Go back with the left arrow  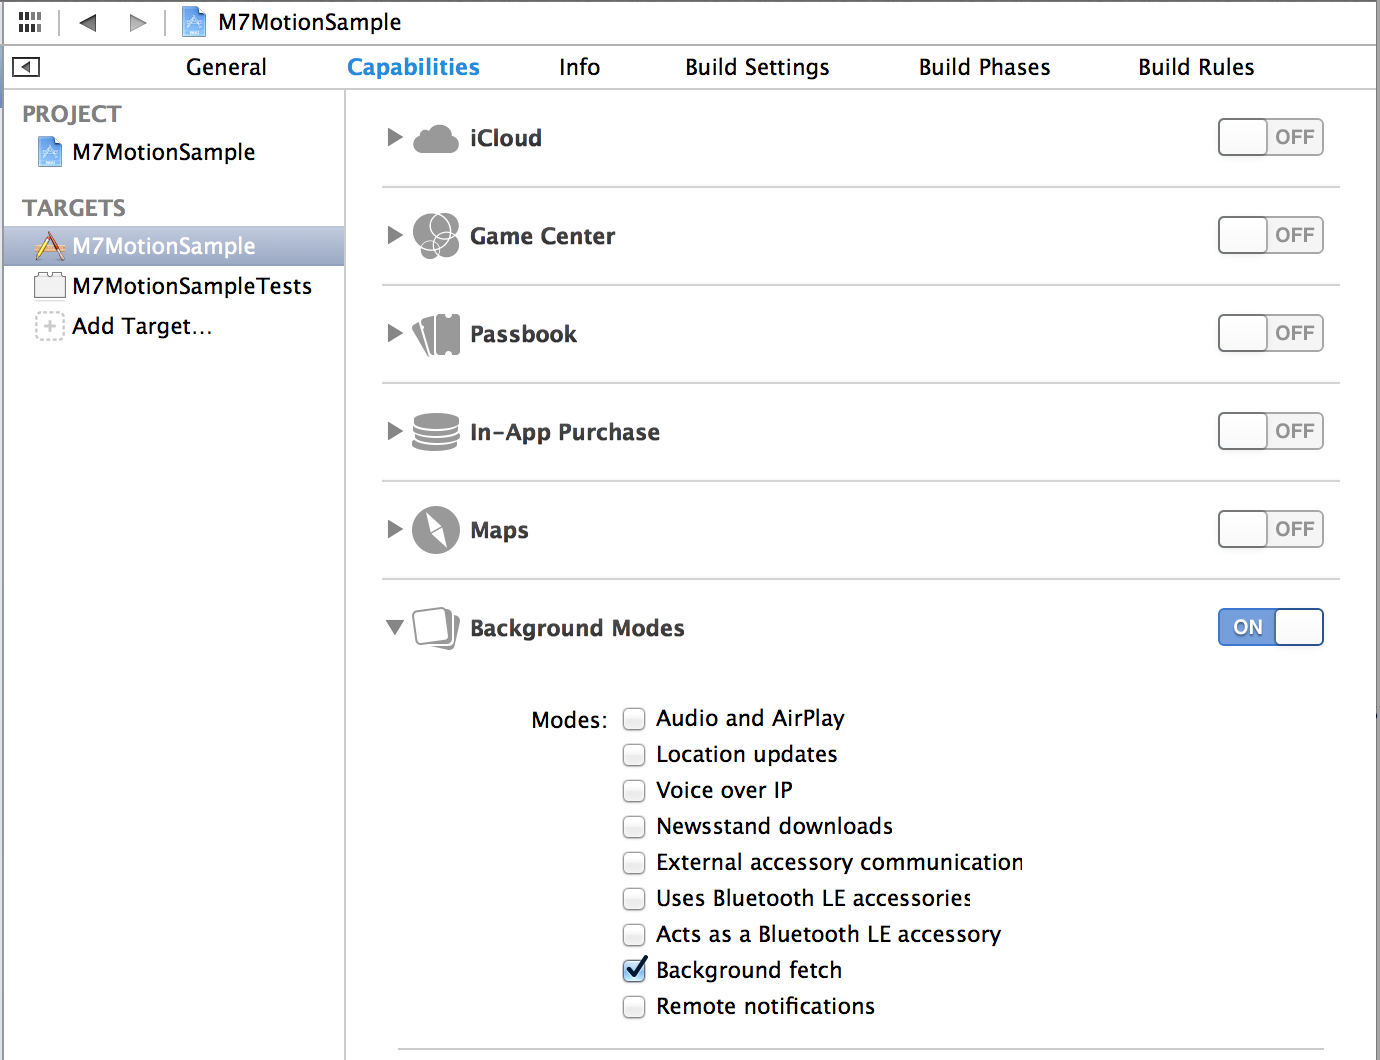[x=88, y=22]
